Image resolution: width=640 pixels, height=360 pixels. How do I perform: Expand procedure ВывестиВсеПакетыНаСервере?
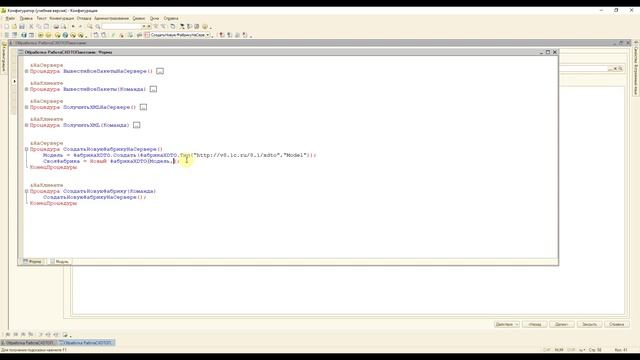pos(27,71)
